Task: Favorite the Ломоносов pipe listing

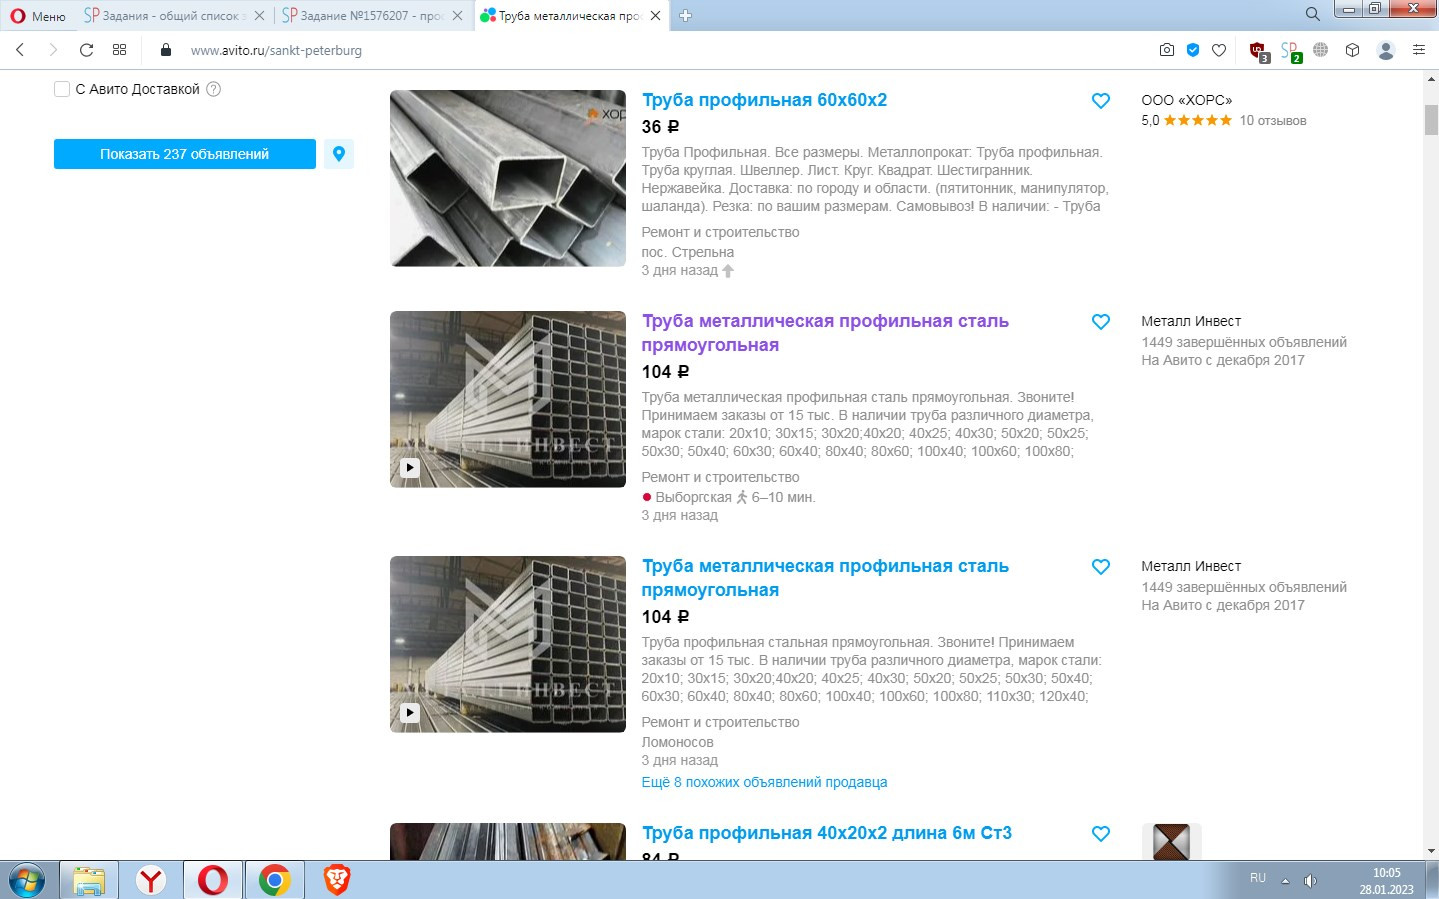Action: [x=1101, y=567]
